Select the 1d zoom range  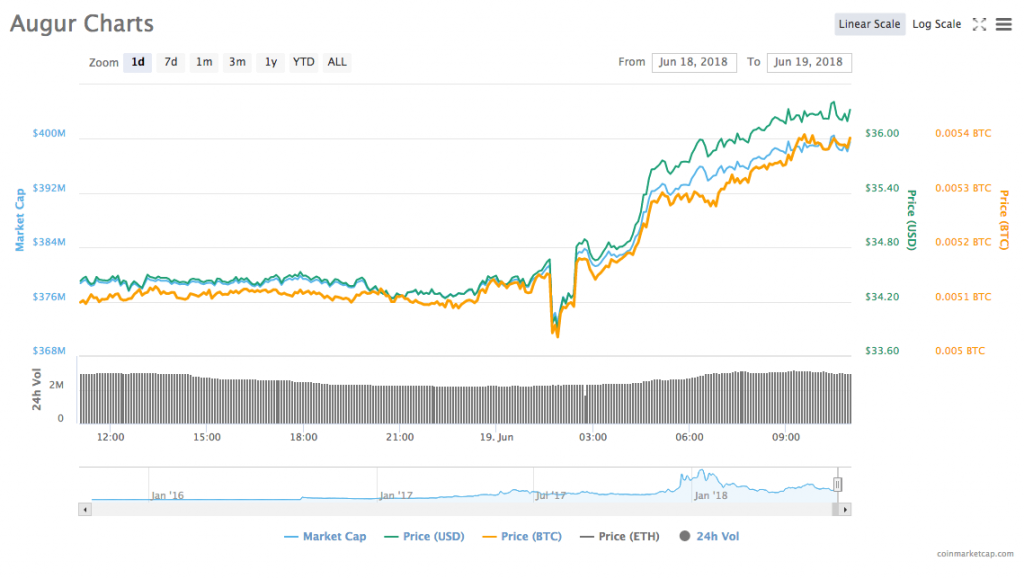coord(138,62)
